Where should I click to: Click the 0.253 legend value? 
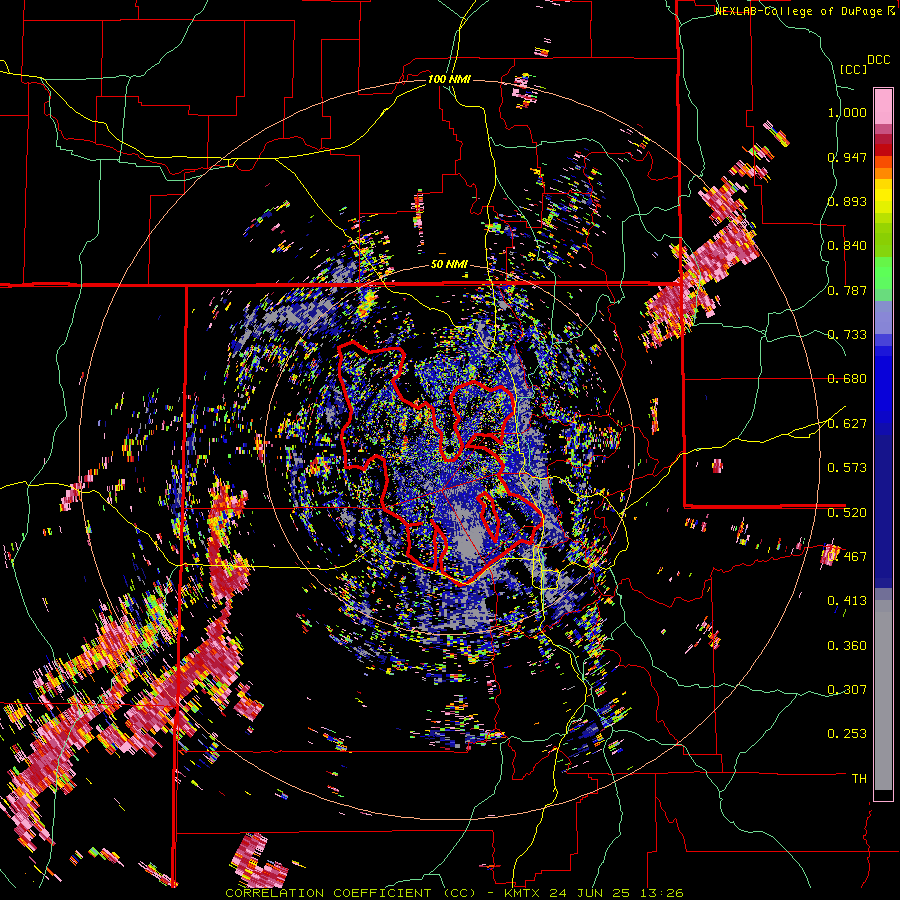click(x=847, y=734)
